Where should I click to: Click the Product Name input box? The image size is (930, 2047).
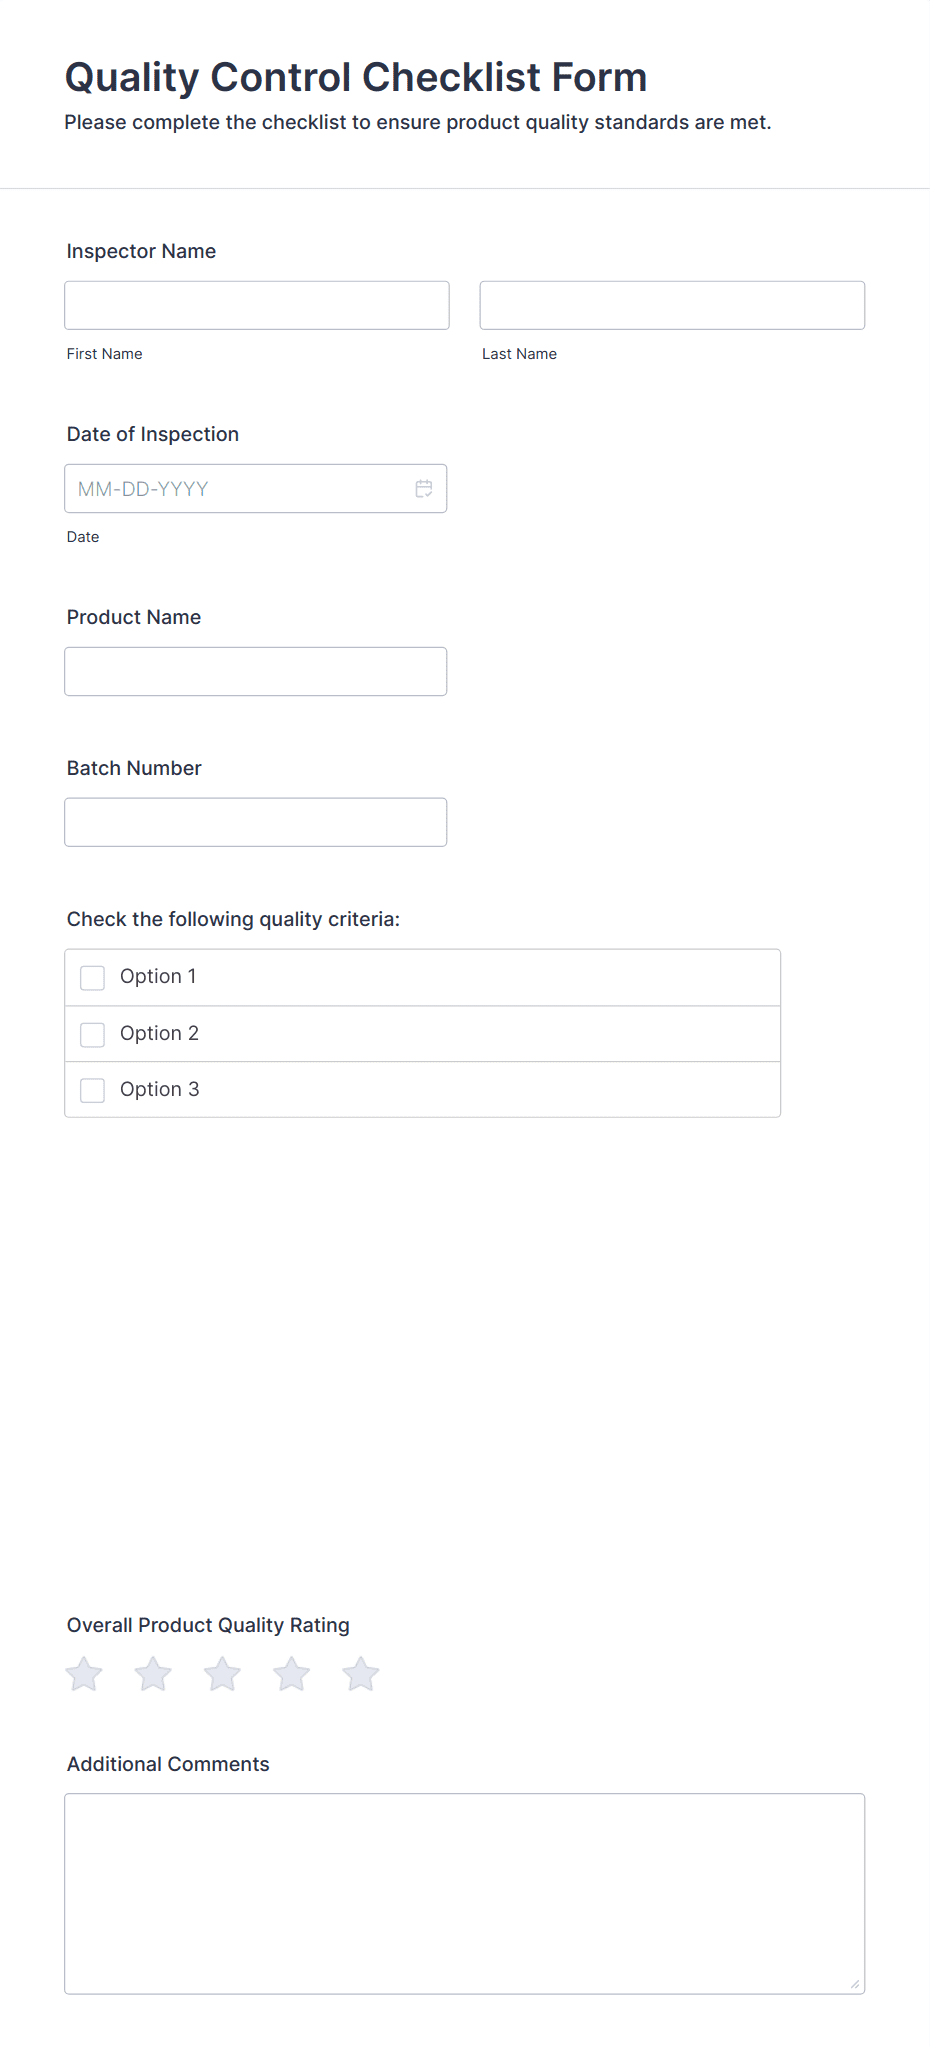click(x=256, y=671)
